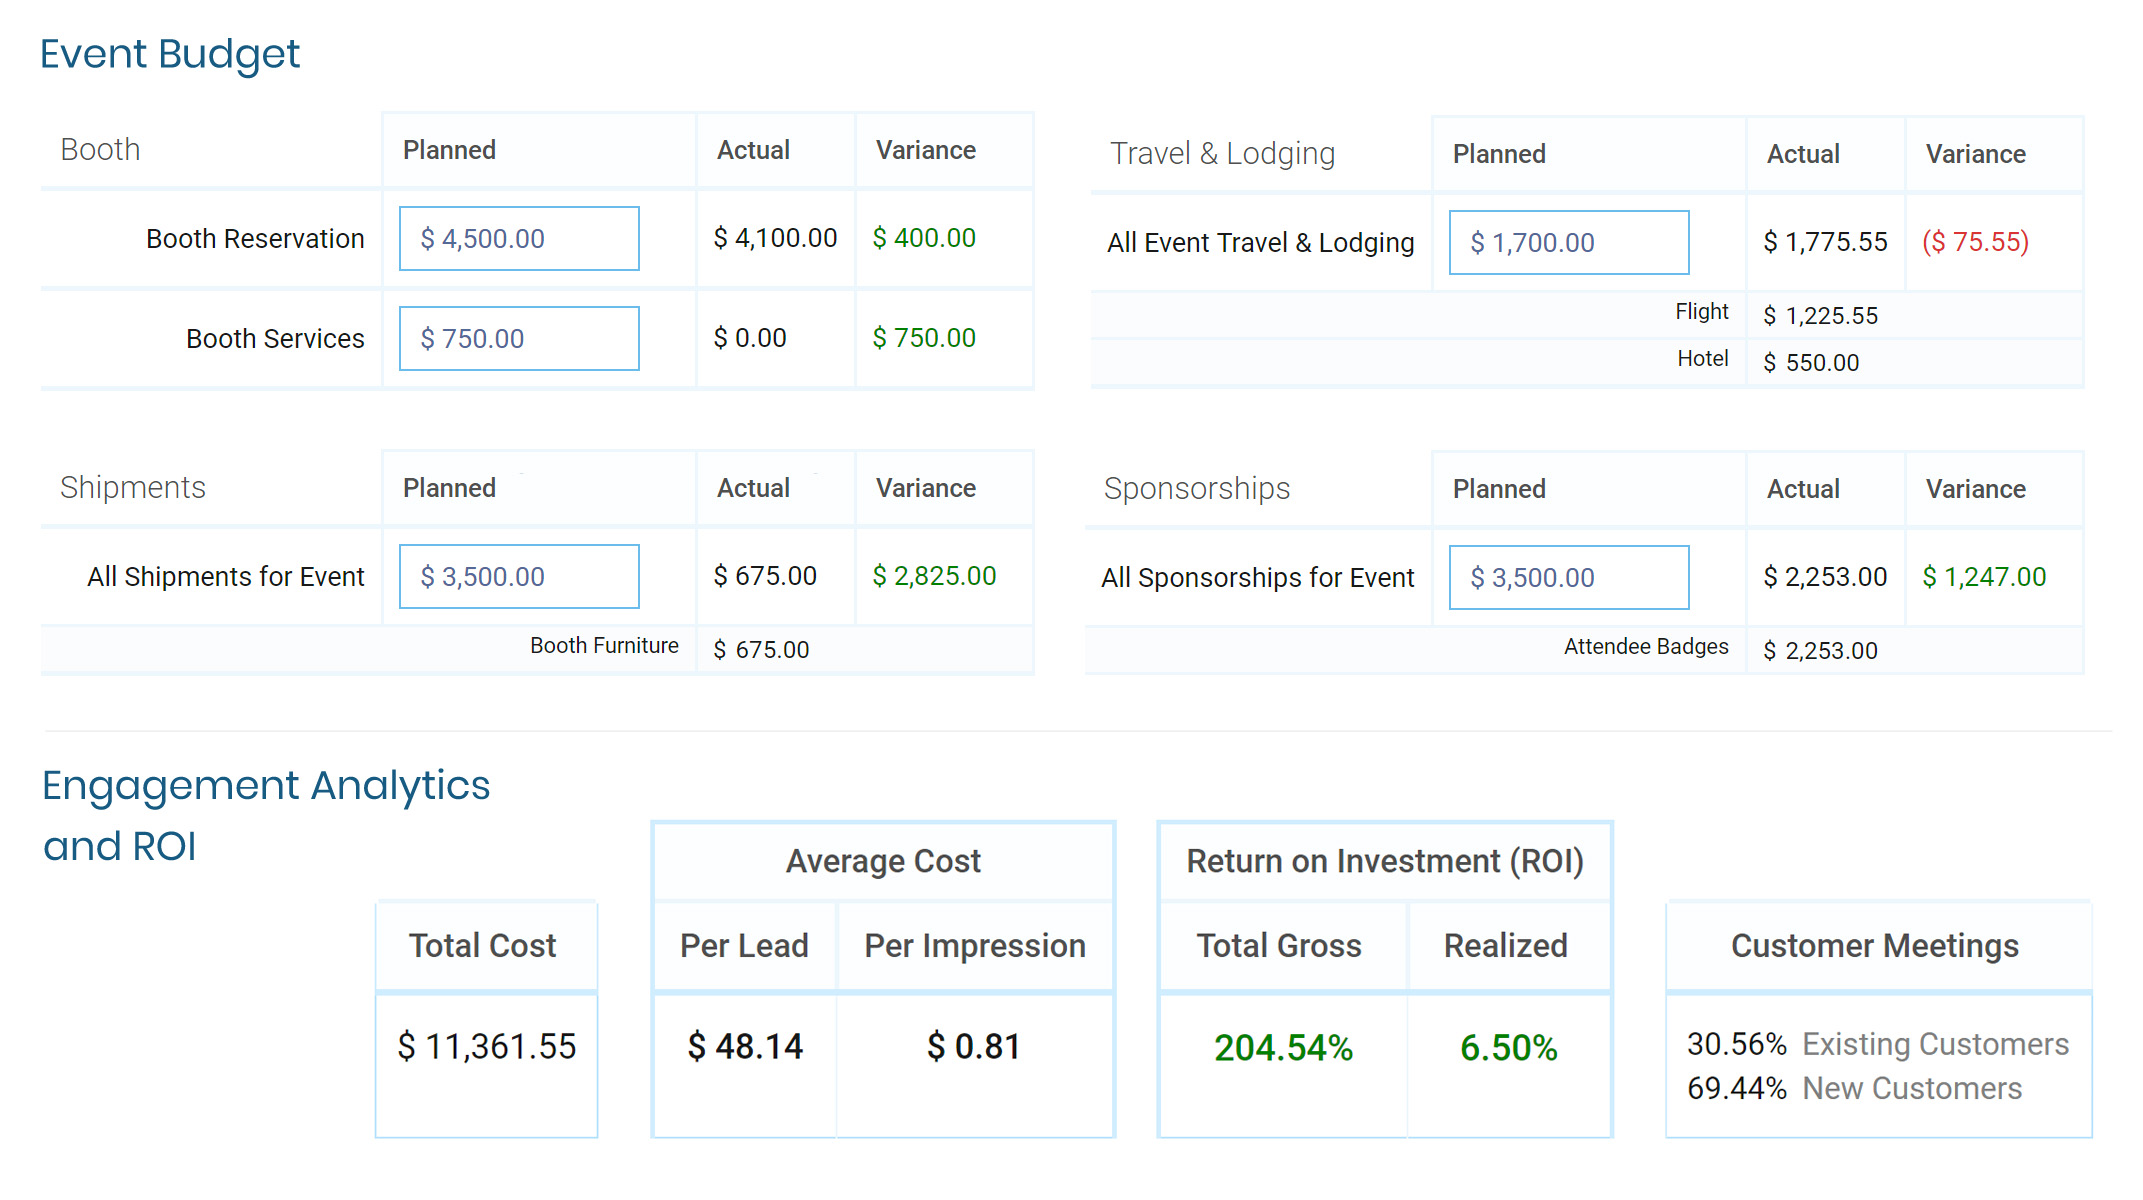Click the Total Gross ROI 204.54%
Viewport: 2143px width, 1200px height.
[x=1283, y=1048]
